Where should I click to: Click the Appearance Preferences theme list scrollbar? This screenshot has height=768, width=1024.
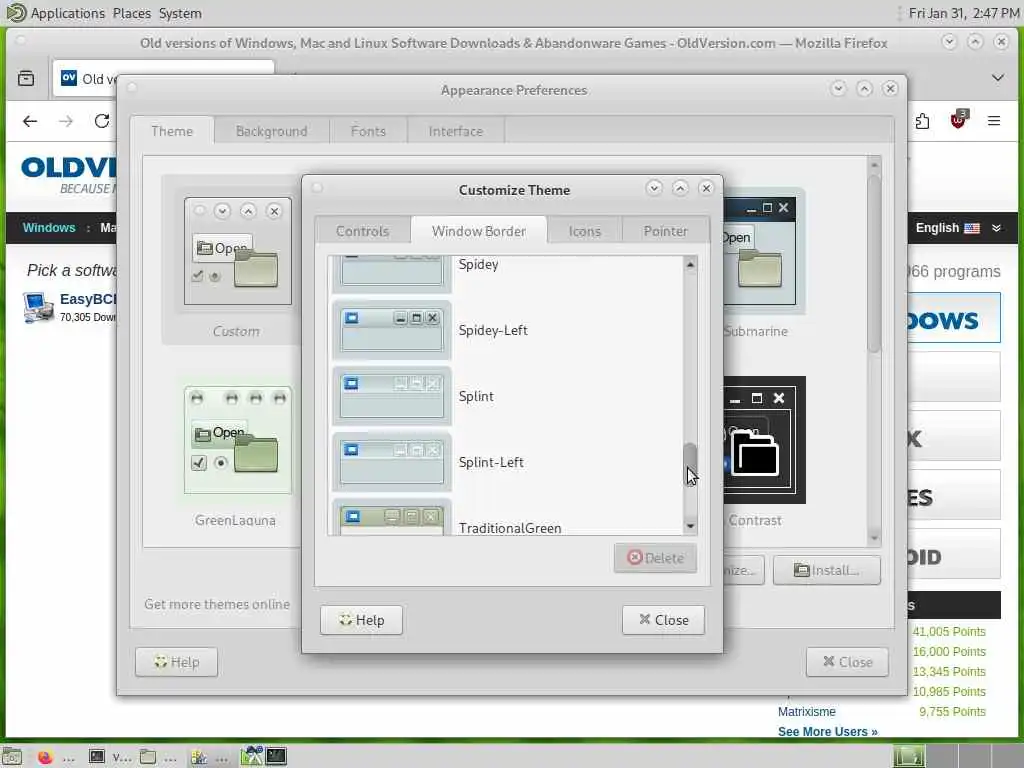pyautogui.click(x=874, y=263)
